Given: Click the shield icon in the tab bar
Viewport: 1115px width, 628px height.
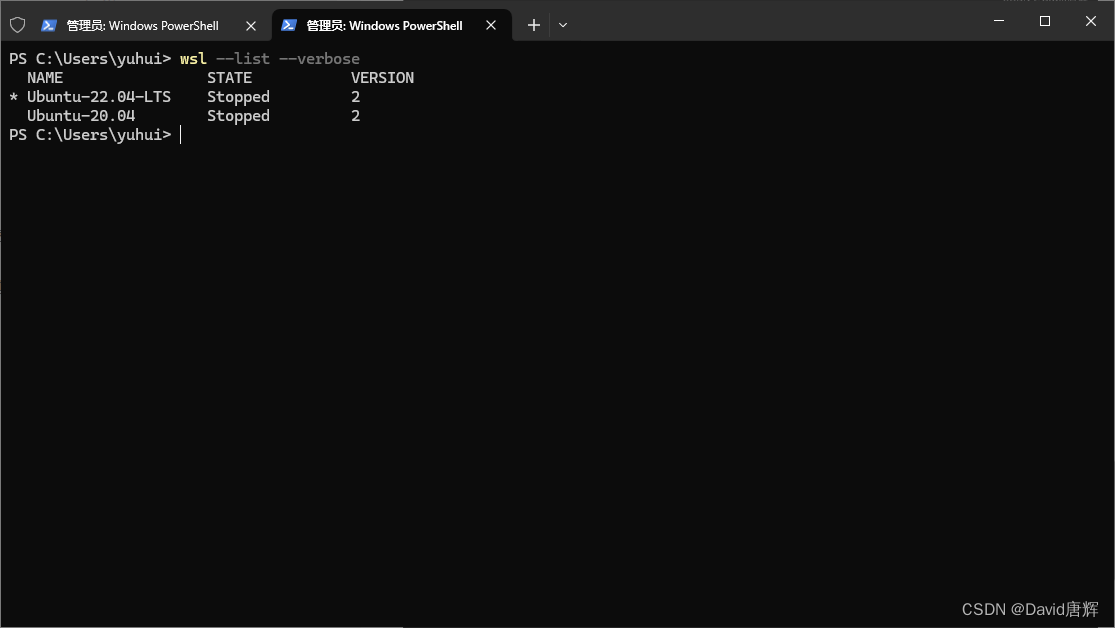Looking at the screenshot, I should point(18,26).
